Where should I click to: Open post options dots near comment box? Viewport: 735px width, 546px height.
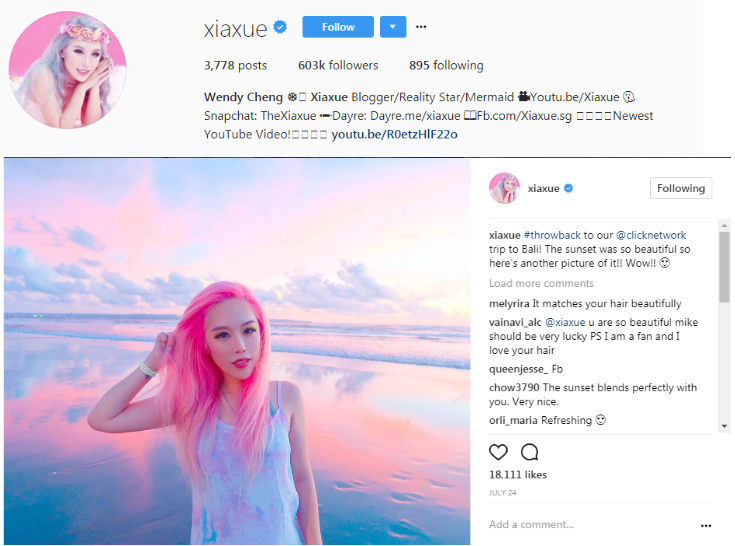pyautogui.click(x=706, y=525)
